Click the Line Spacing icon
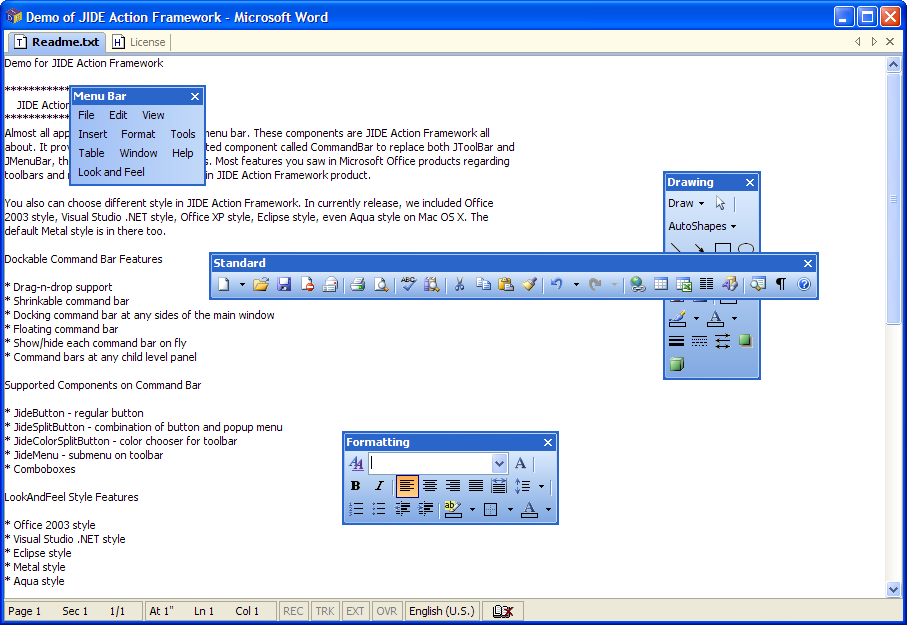Image resolution: width=907 pixels, height=625 pixels. pos(522,486)
